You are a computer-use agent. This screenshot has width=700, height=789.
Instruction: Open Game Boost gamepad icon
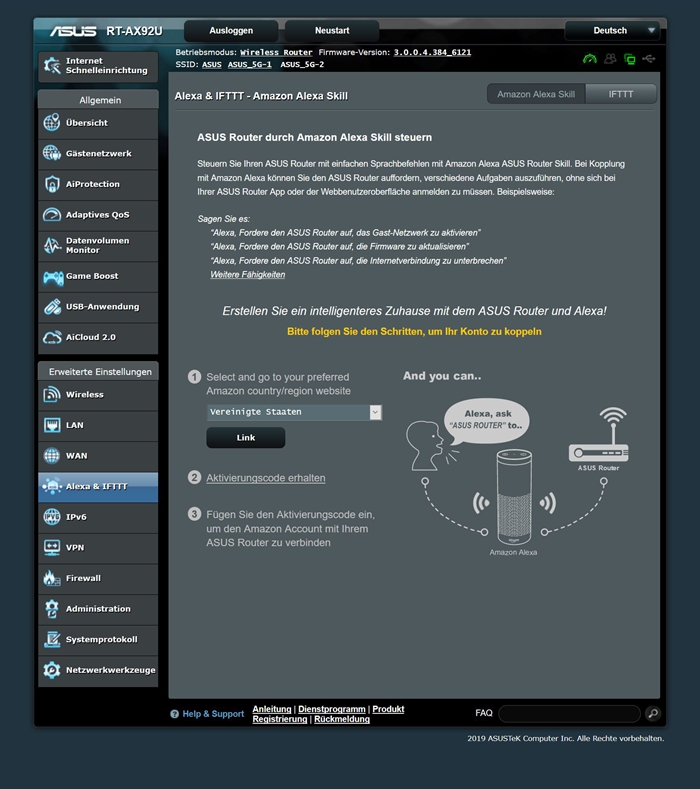(52, 277)
